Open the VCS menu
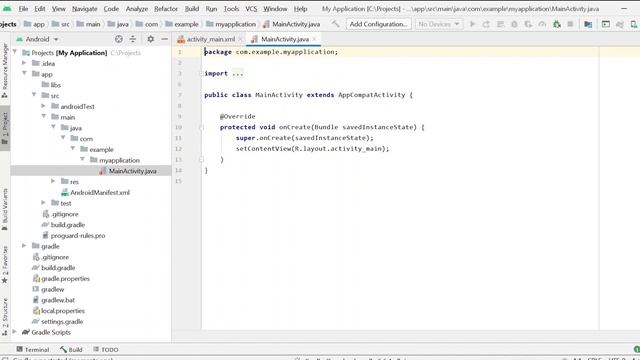Screen dimensions: 640x360 251,9
